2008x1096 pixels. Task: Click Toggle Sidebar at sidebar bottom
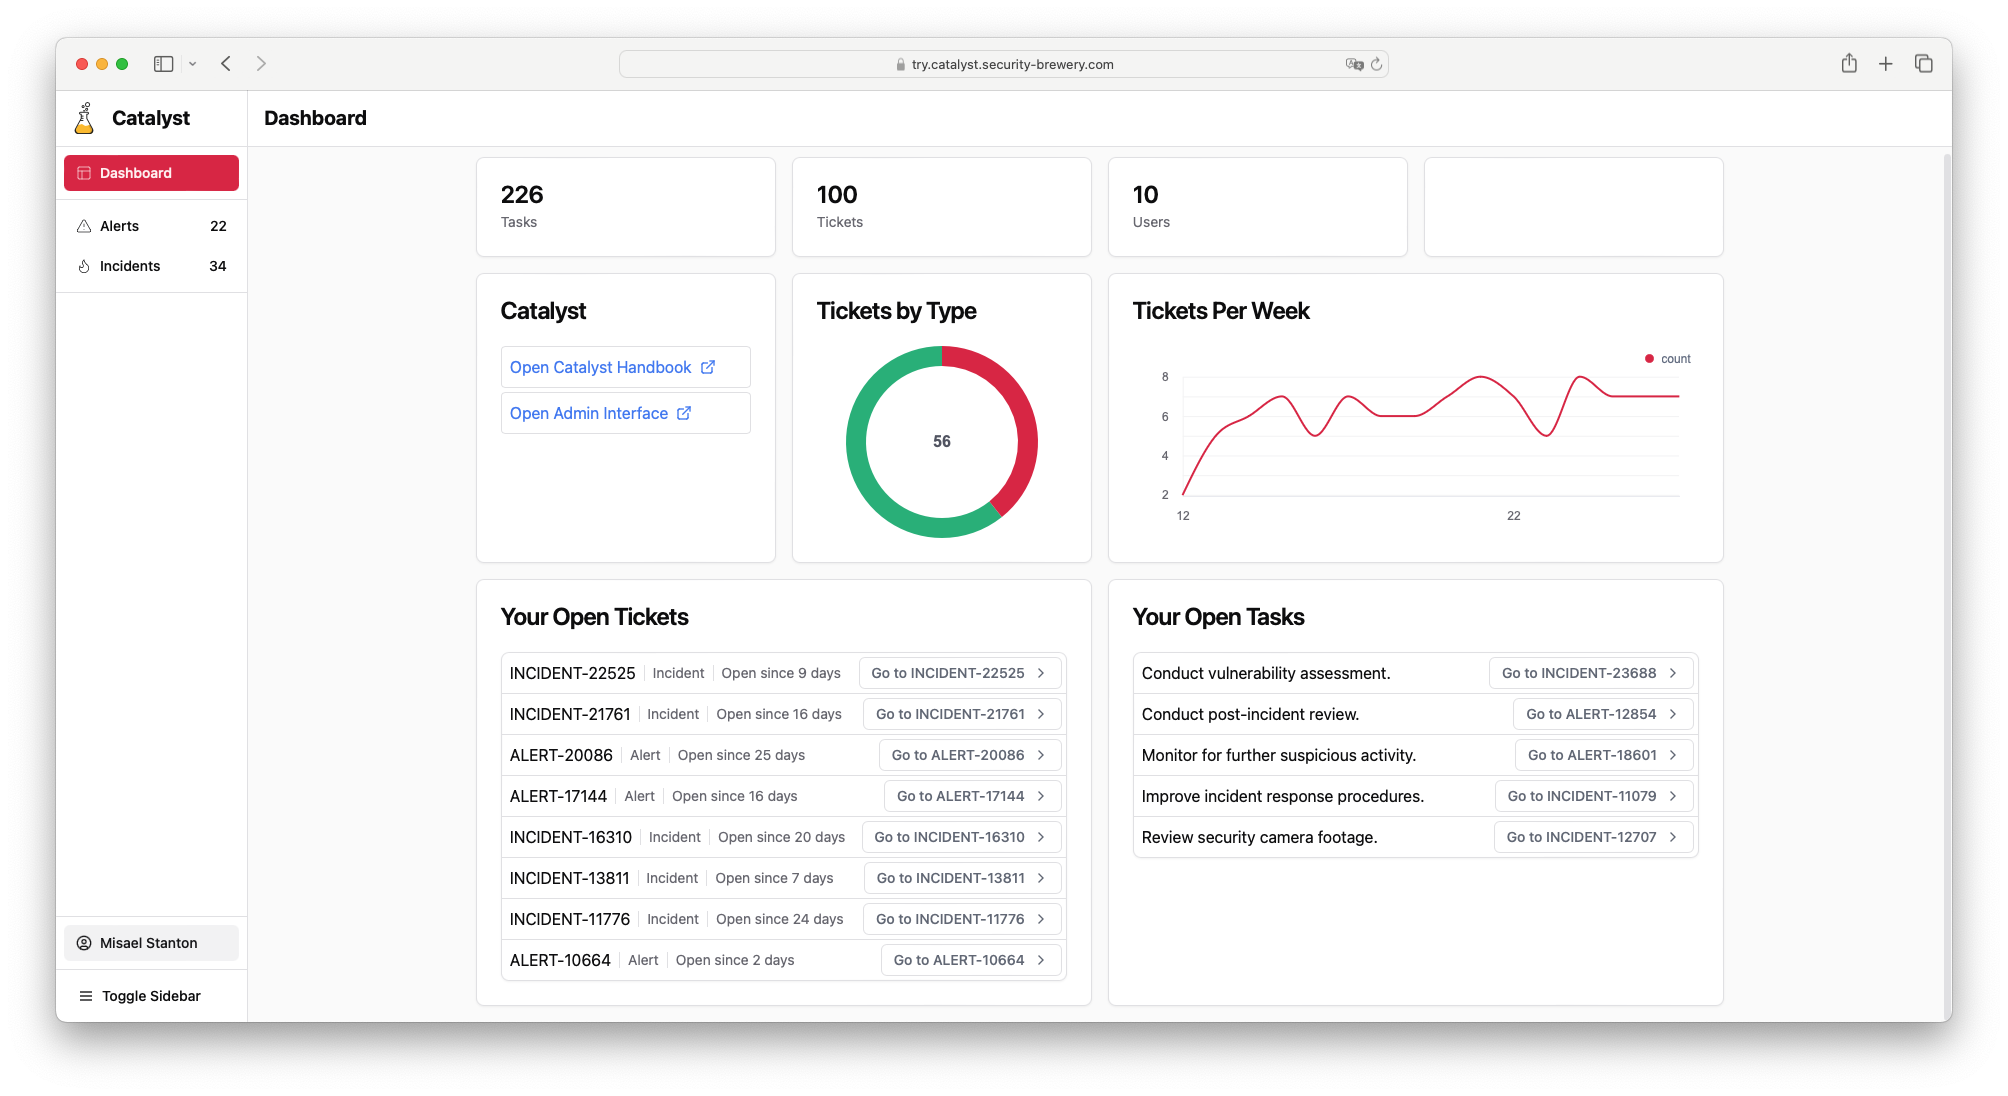[150, 995]
